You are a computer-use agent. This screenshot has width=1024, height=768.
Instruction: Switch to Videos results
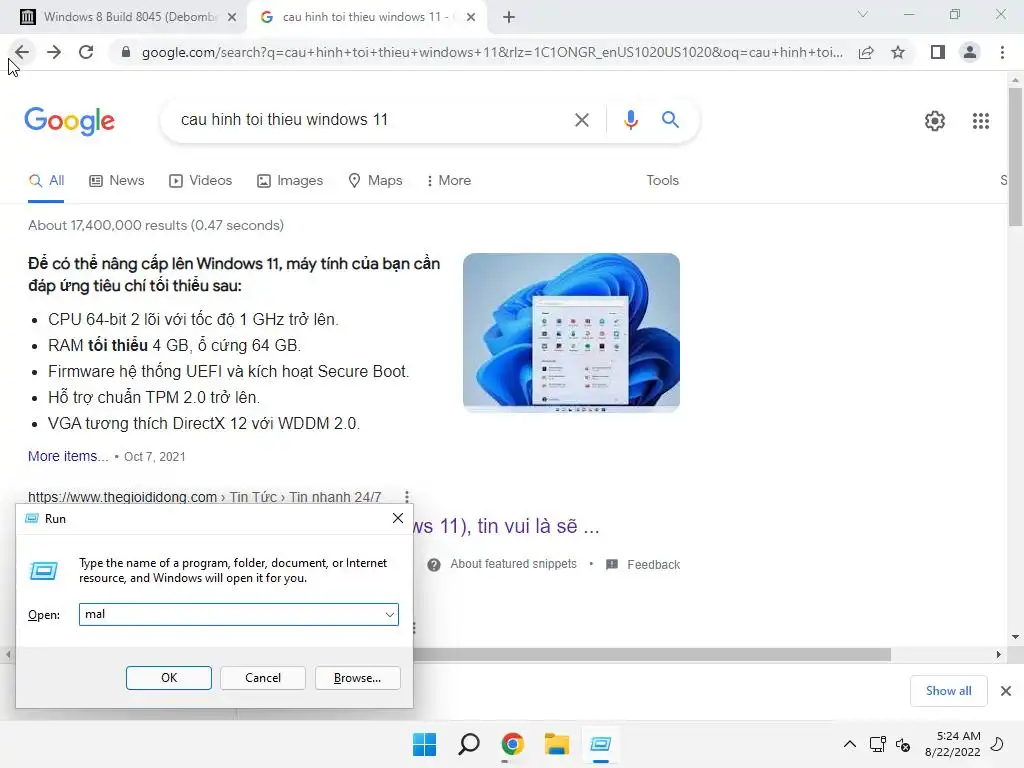(200, 180)
